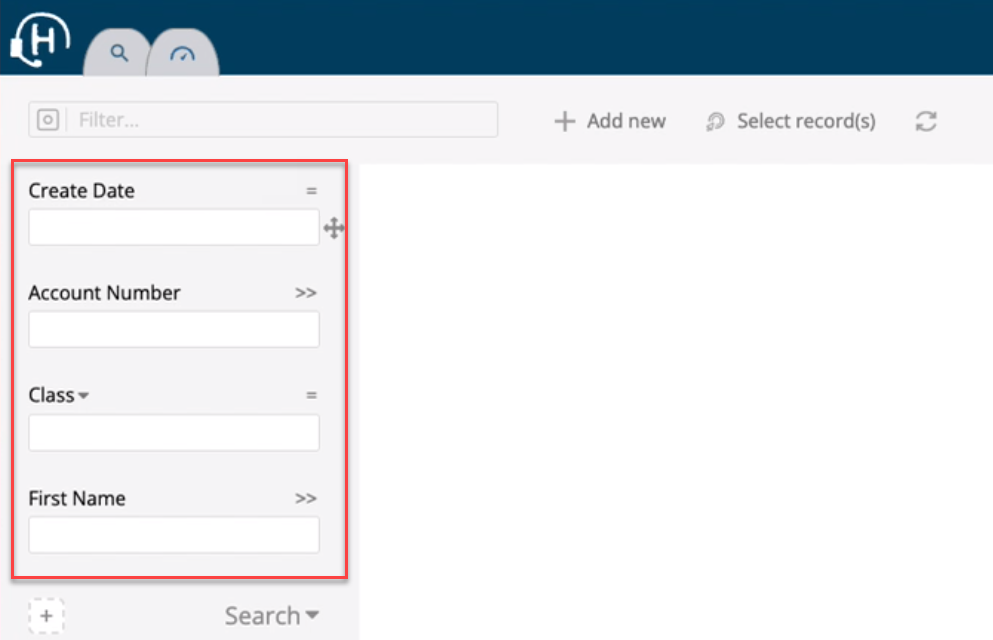The image size is (993, 640).
Task: Click the Account Number input field
Action: 174,329
